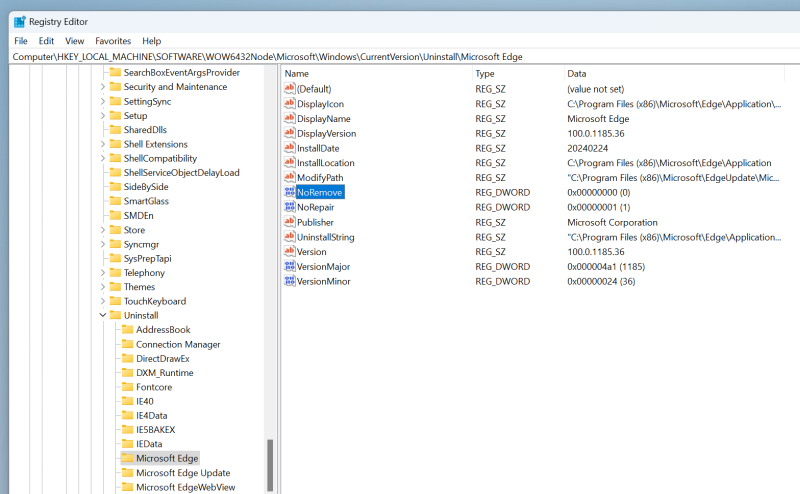Select the SharedDlls key
The height and width of the screenshot is (494, 800).
[145, 130]
